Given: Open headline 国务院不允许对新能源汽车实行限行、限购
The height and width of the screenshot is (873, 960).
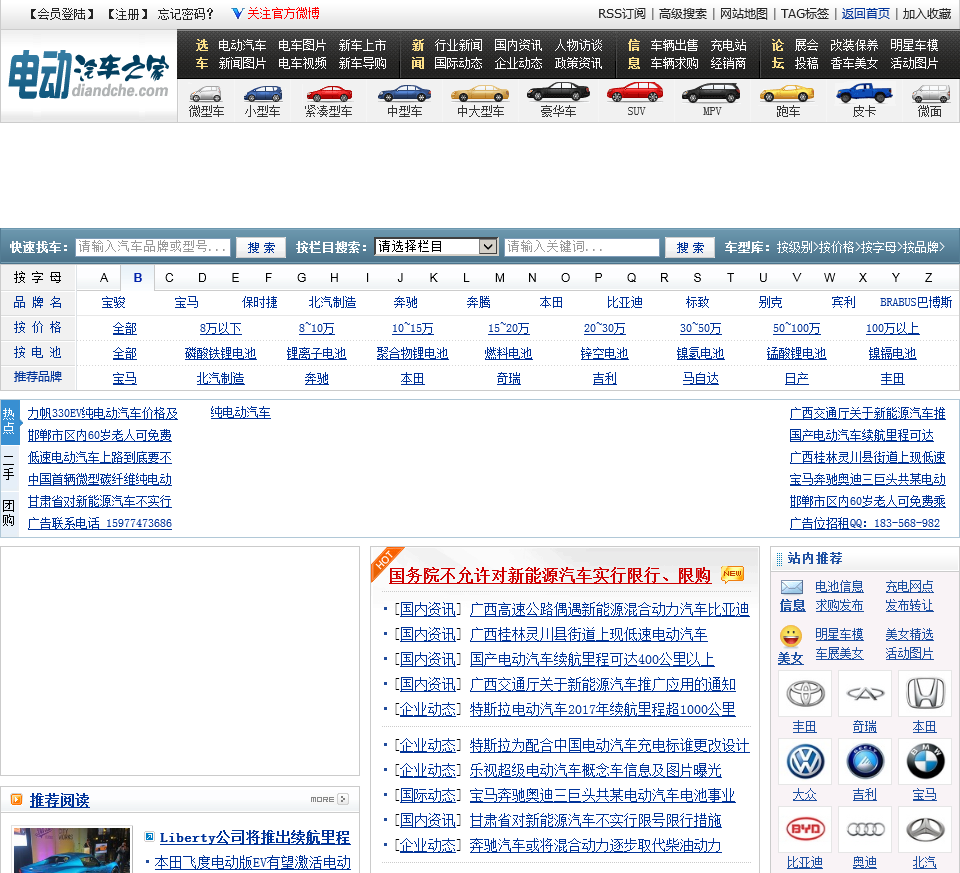Looking at the screenshot, I should (550, 575).
